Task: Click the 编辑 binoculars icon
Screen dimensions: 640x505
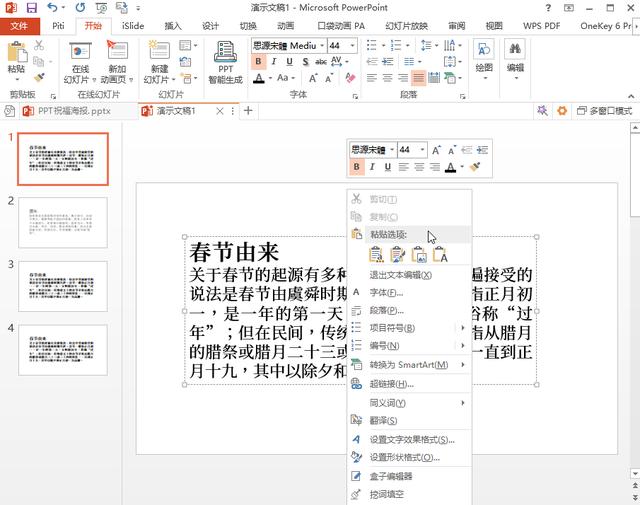Action: point(515,51)
